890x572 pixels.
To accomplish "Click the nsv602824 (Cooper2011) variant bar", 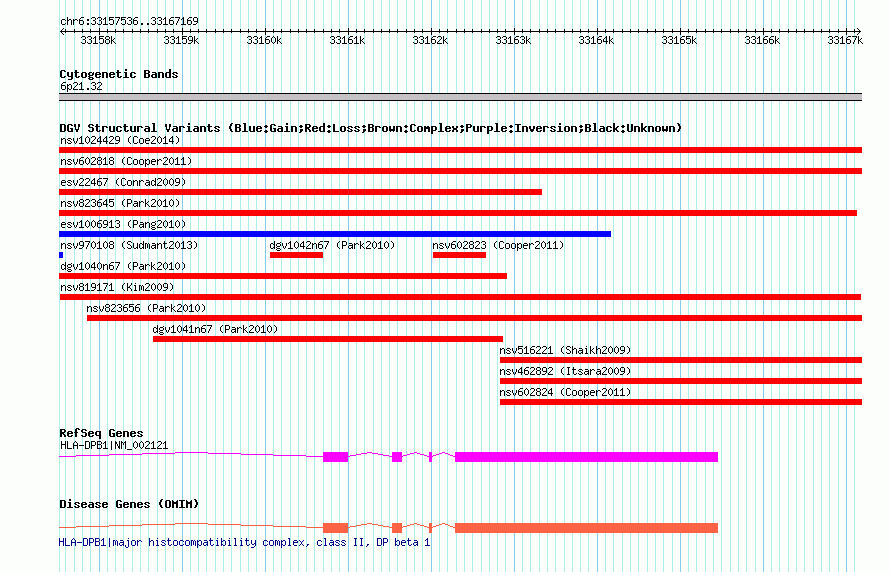I will point(681,402).
